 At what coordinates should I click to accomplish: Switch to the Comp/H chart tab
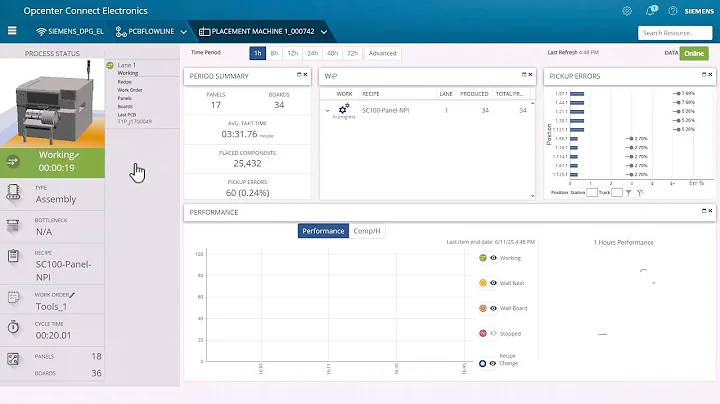click(x=367, y=231)
